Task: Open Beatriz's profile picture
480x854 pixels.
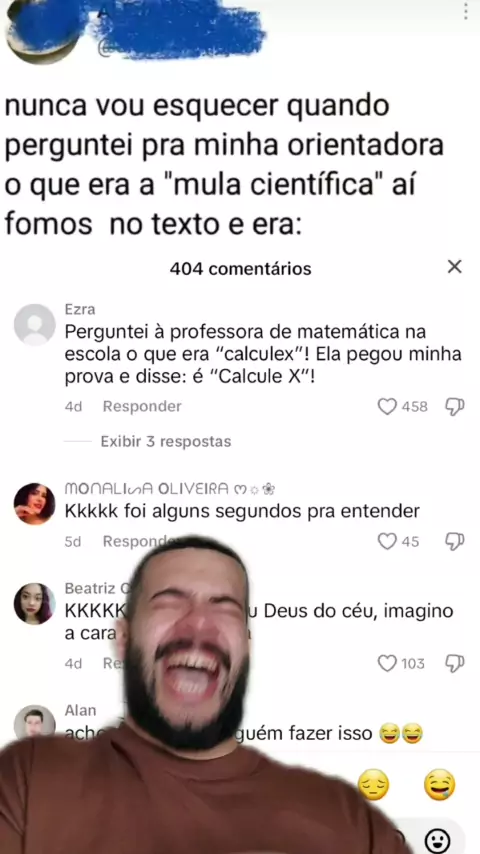Action: pyautogui.click(x=34, y=603)
